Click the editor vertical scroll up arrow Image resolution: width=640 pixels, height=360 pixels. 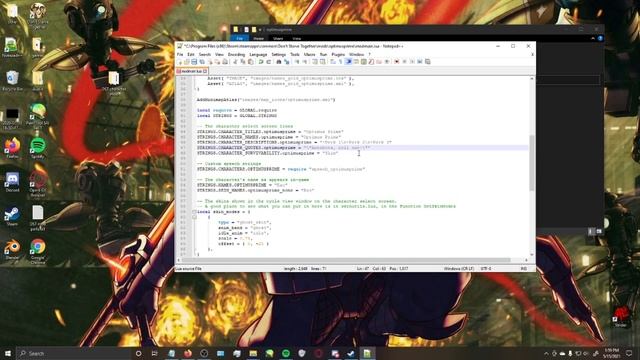[531, 78]
